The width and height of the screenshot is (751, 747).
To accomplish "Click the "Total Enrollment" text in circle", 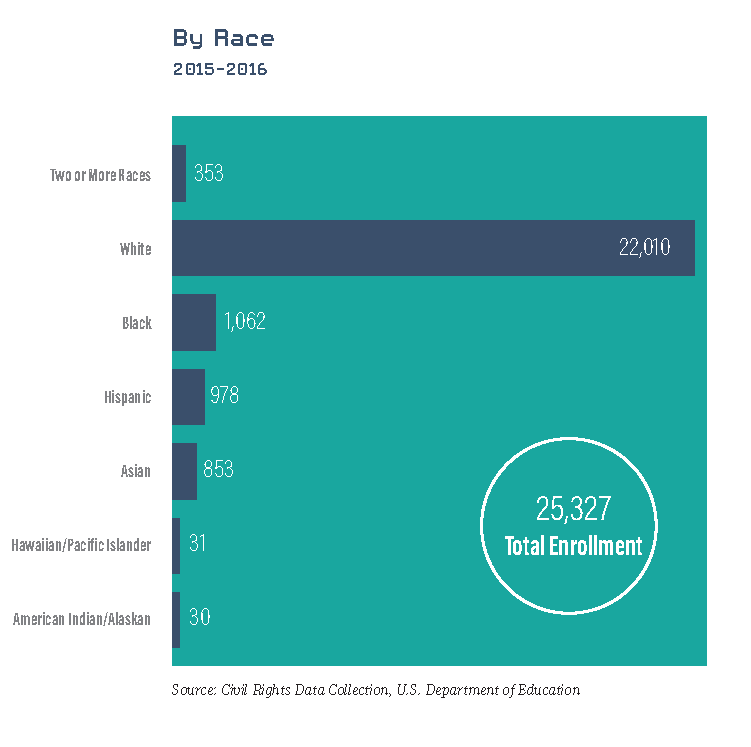I will [x=573, y=546].
